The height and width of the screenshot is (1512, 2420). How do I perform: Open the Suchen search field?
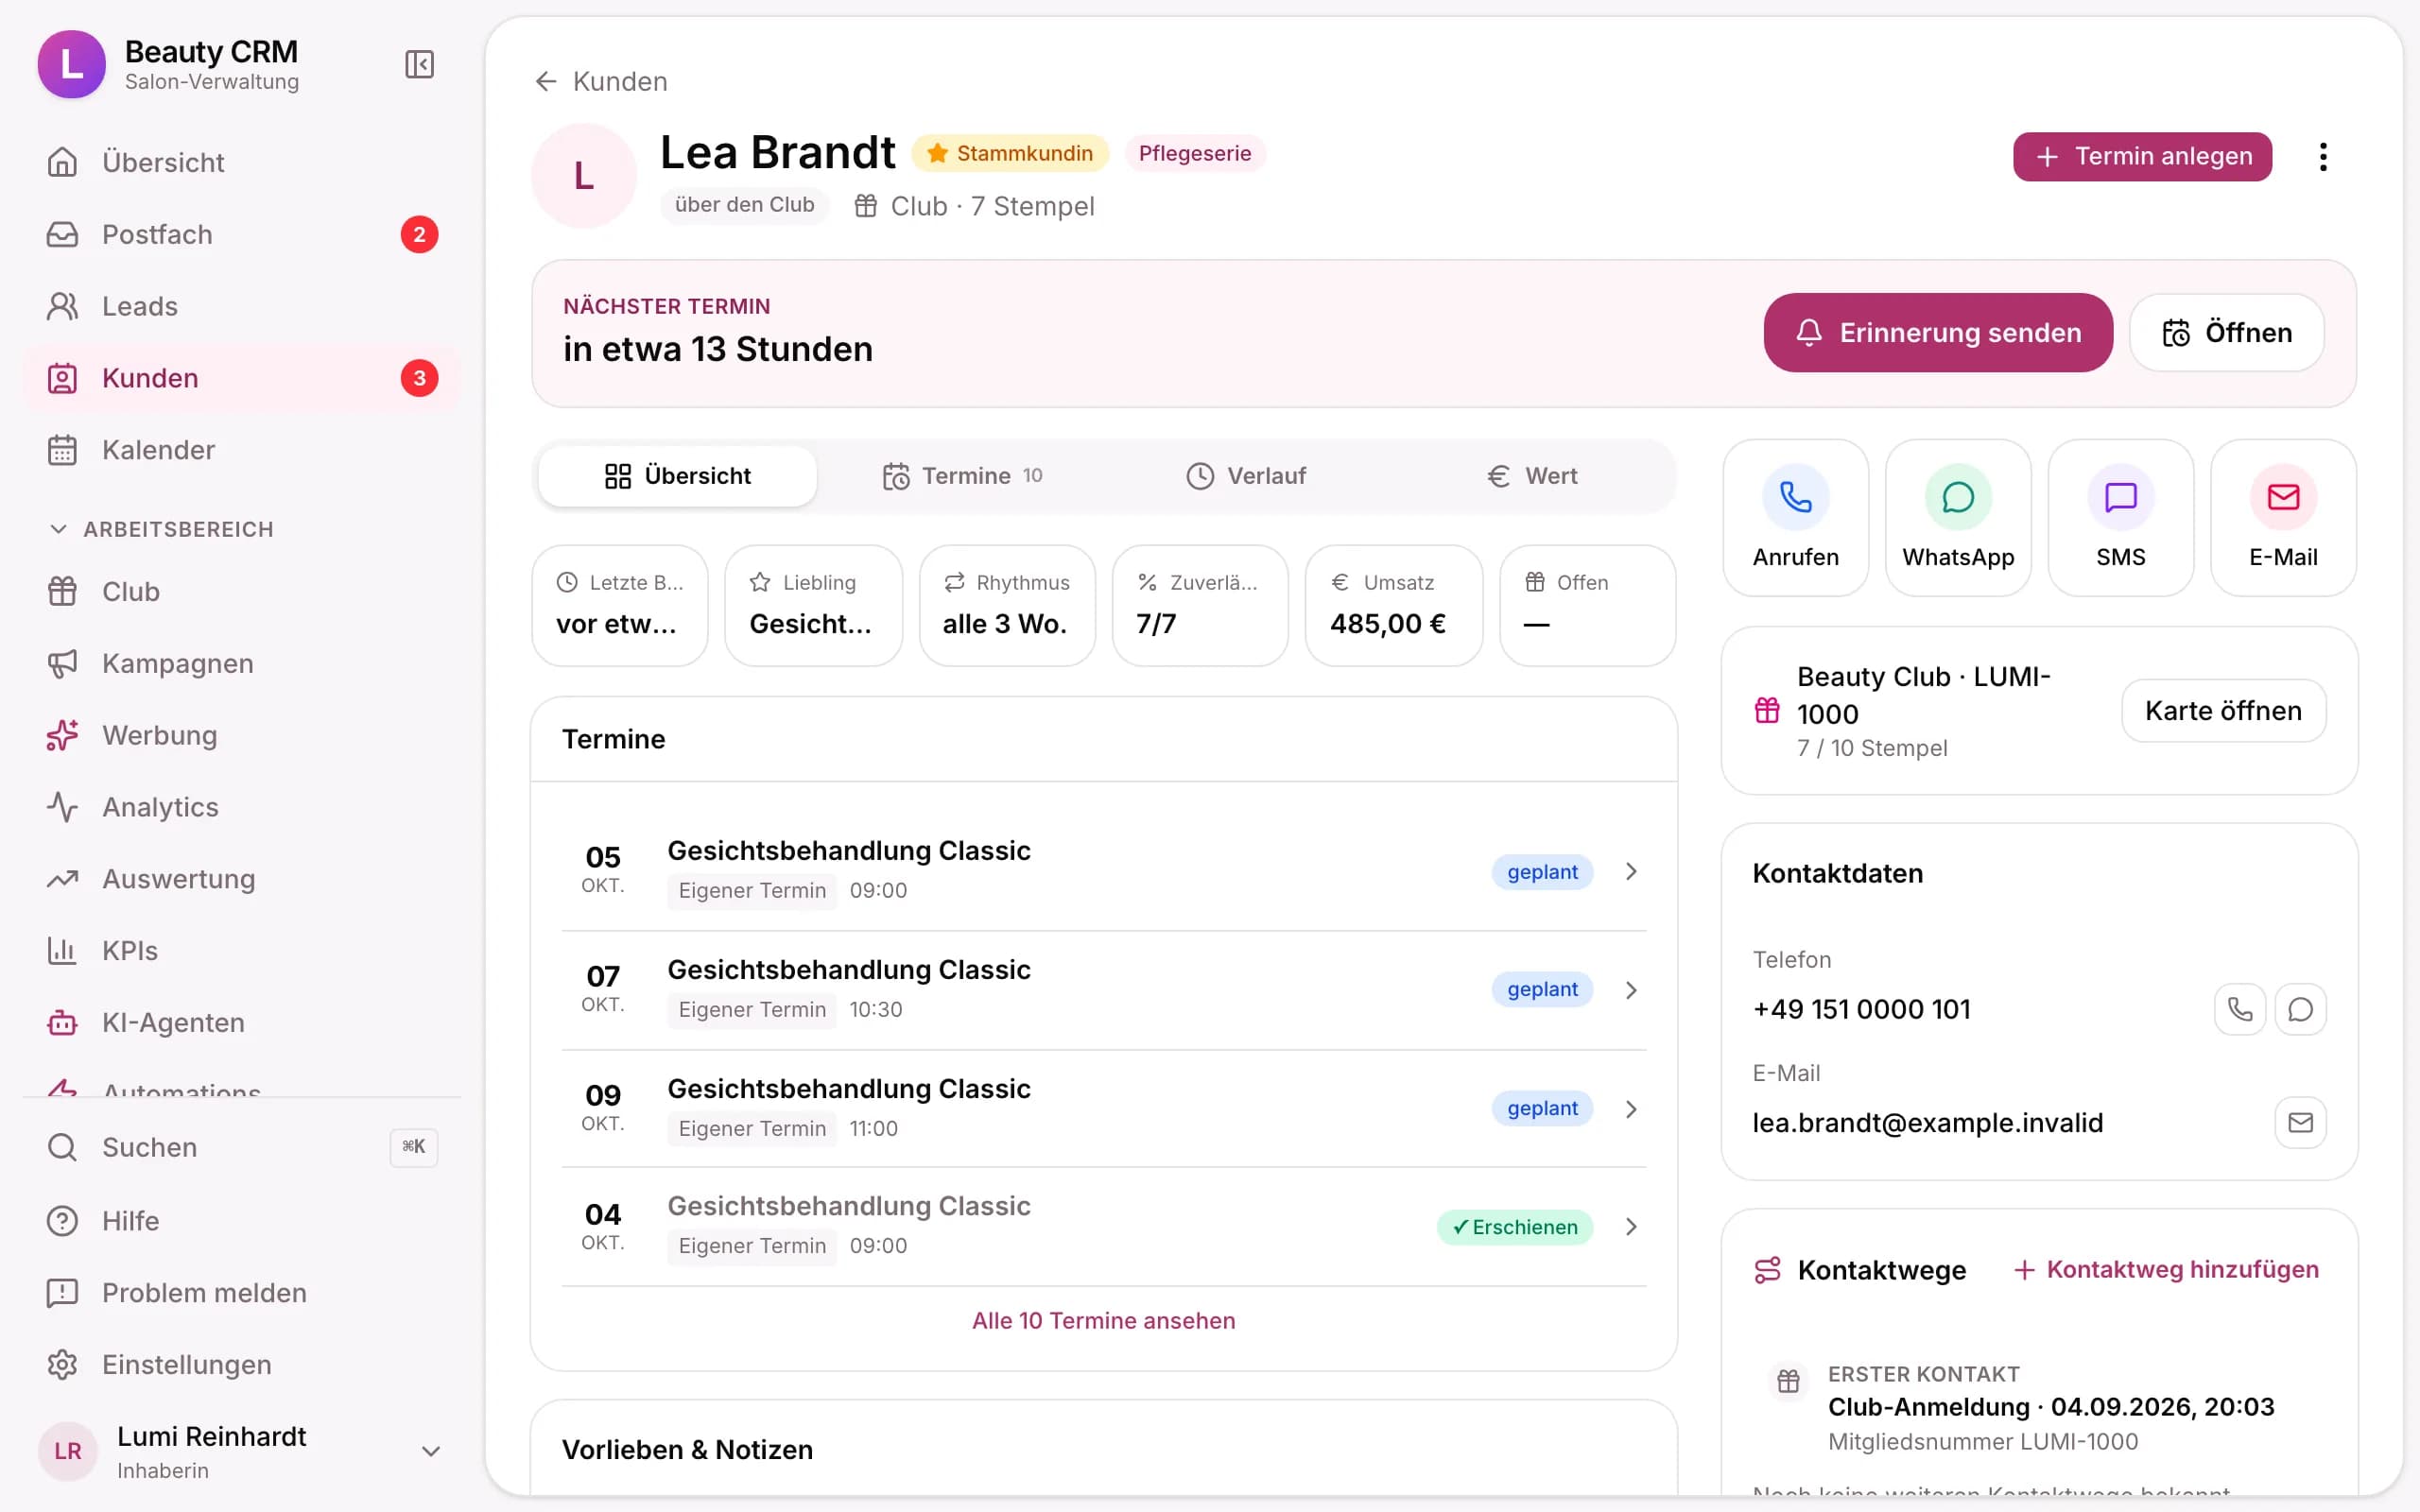(x=242, y=1148)
